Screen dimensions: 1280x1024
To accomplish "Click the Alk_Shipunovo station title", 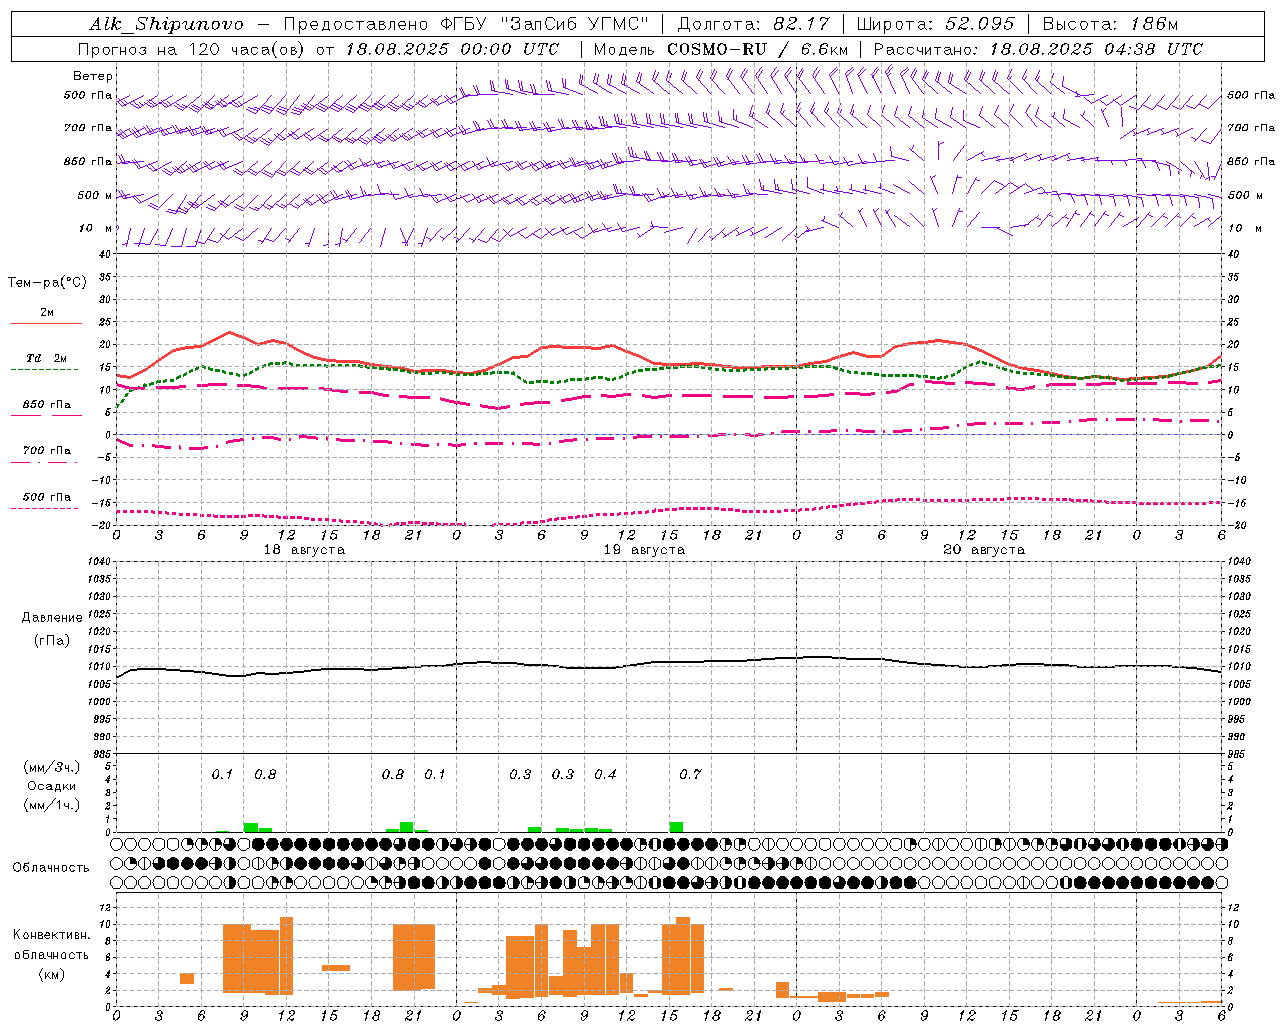I will tap(166, 24).
